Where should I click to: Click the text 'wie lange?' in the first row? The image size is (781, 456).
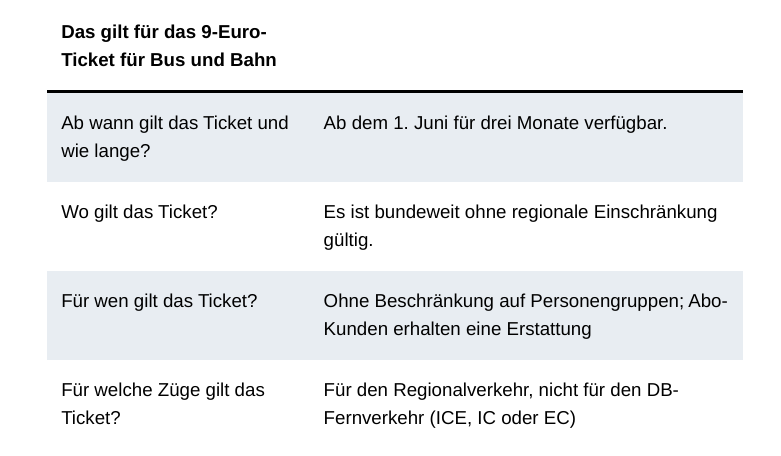pos(106,151)
